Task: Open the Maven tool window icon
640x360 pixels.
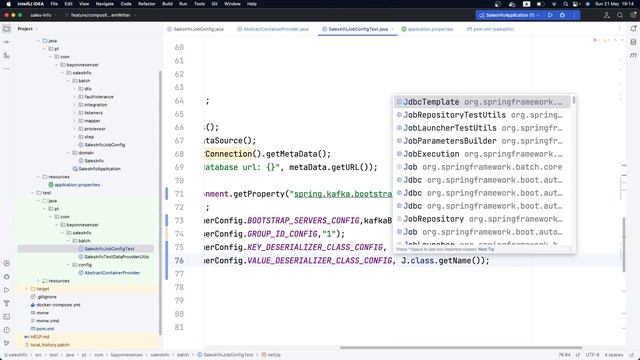Action: (633, 55)
